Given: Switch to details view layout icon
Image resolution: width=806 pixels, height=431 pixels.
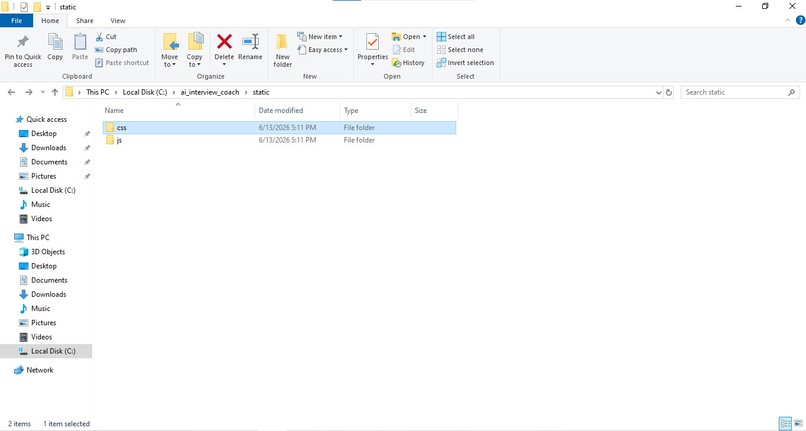Looking at the screenshot, I should [x=785, y=424].
